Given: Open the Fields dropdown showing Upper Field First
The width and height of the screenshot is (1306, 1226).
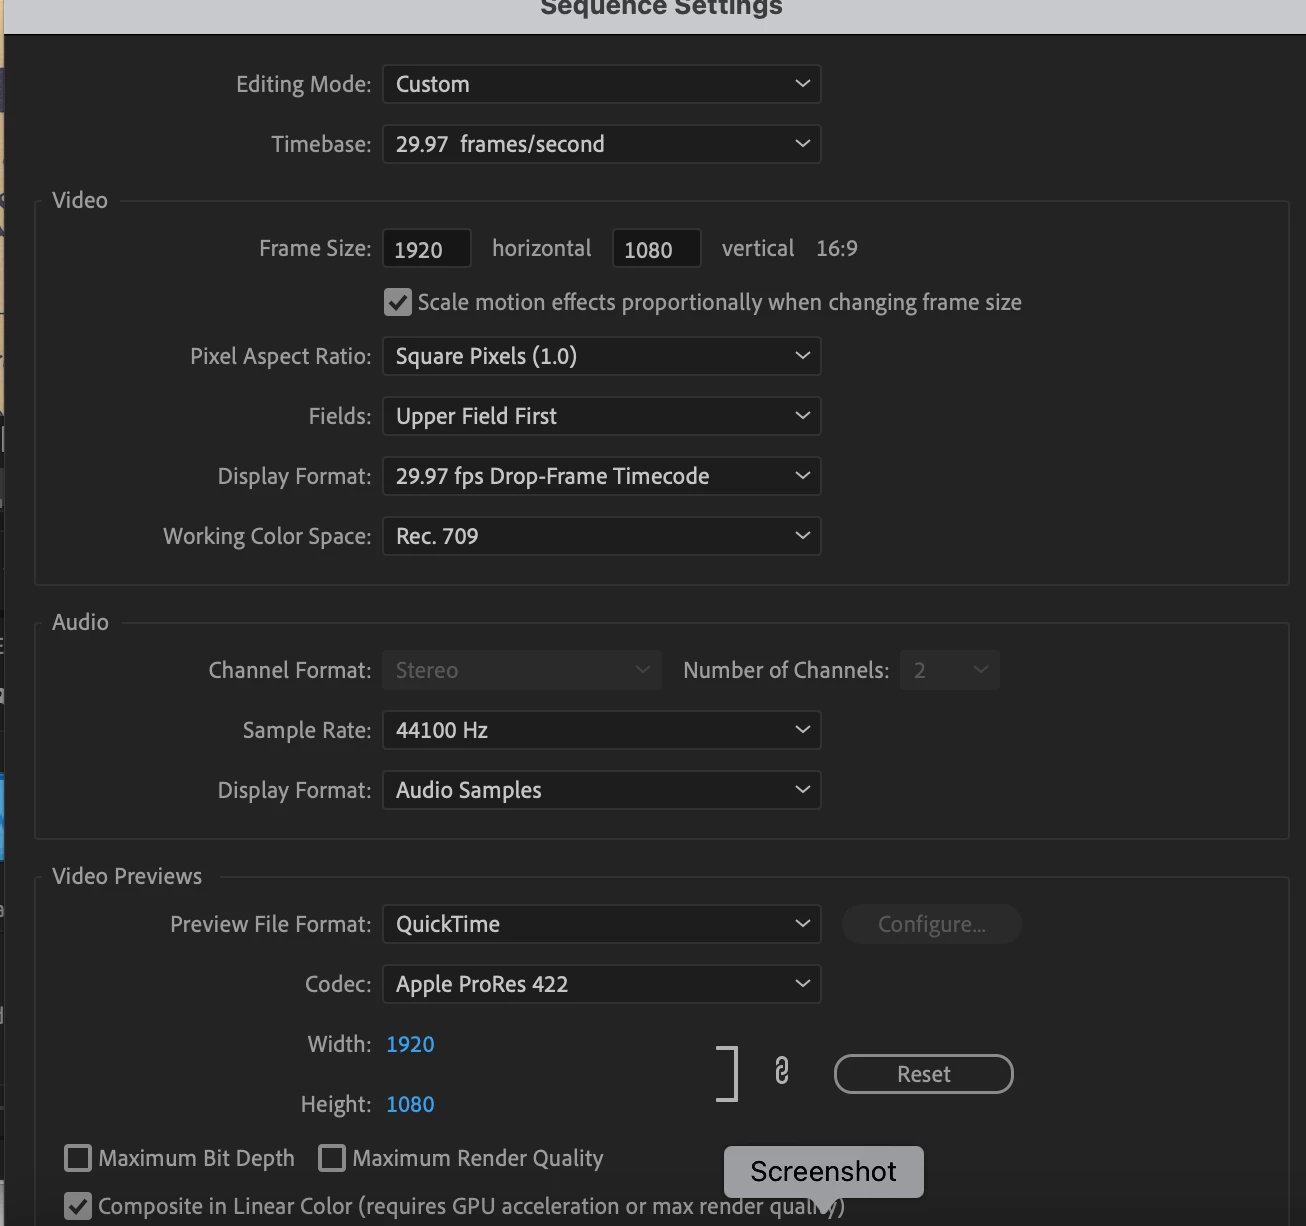Looking at the screenshot, I should pos(602,416).
